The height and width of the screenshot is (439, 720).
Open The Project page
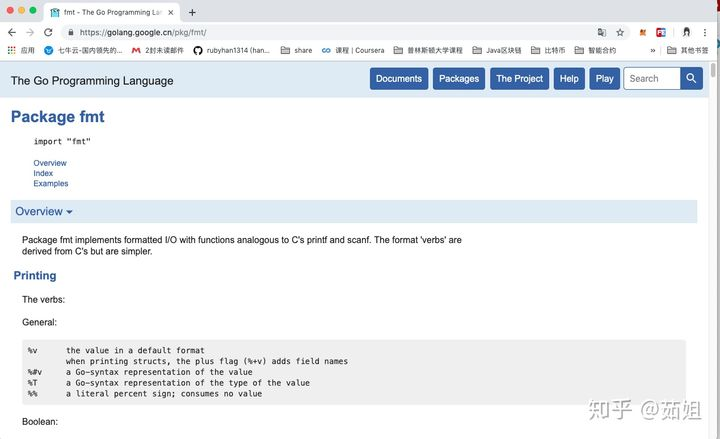pyautogui.click(x=519, y=79)
